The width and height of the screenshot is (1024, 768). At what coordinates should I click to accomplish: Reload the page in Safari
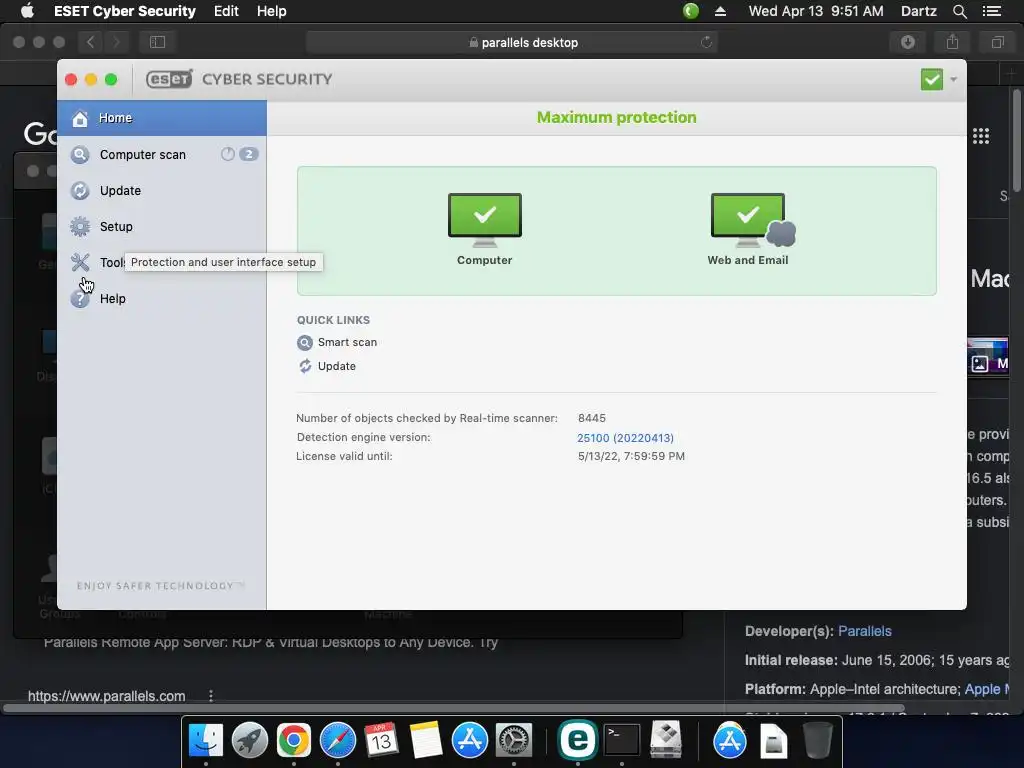706,42
